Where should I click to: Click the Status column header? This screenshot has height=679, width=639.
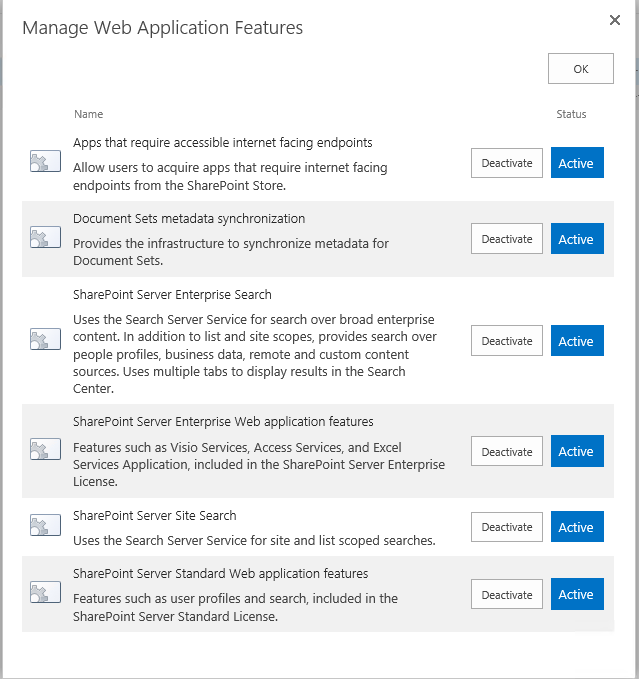point(571,114)
